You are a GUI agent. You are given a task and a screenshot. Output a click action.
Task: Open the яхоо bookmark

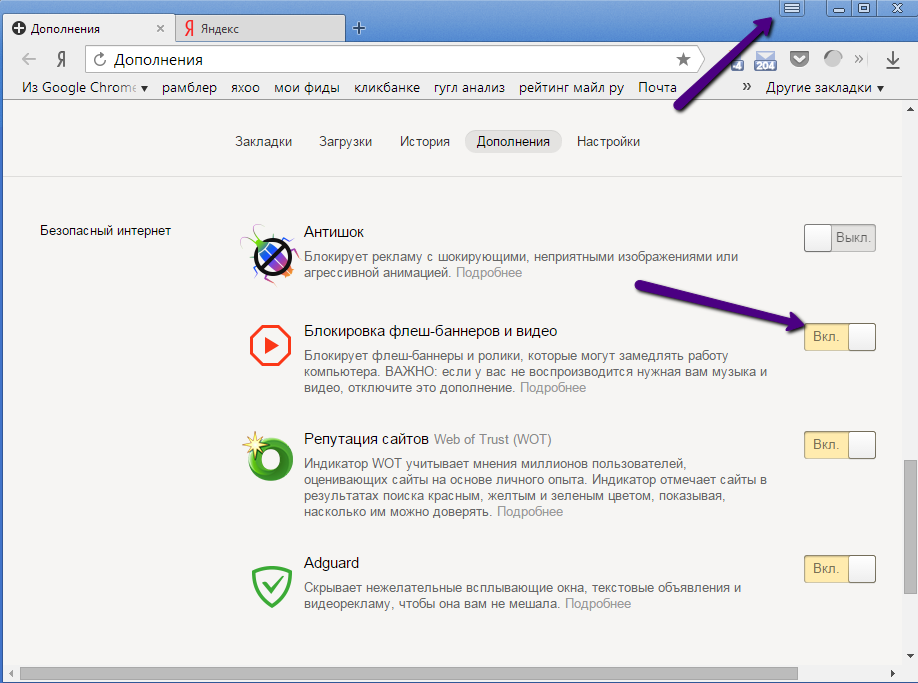(x=245, y=88)
